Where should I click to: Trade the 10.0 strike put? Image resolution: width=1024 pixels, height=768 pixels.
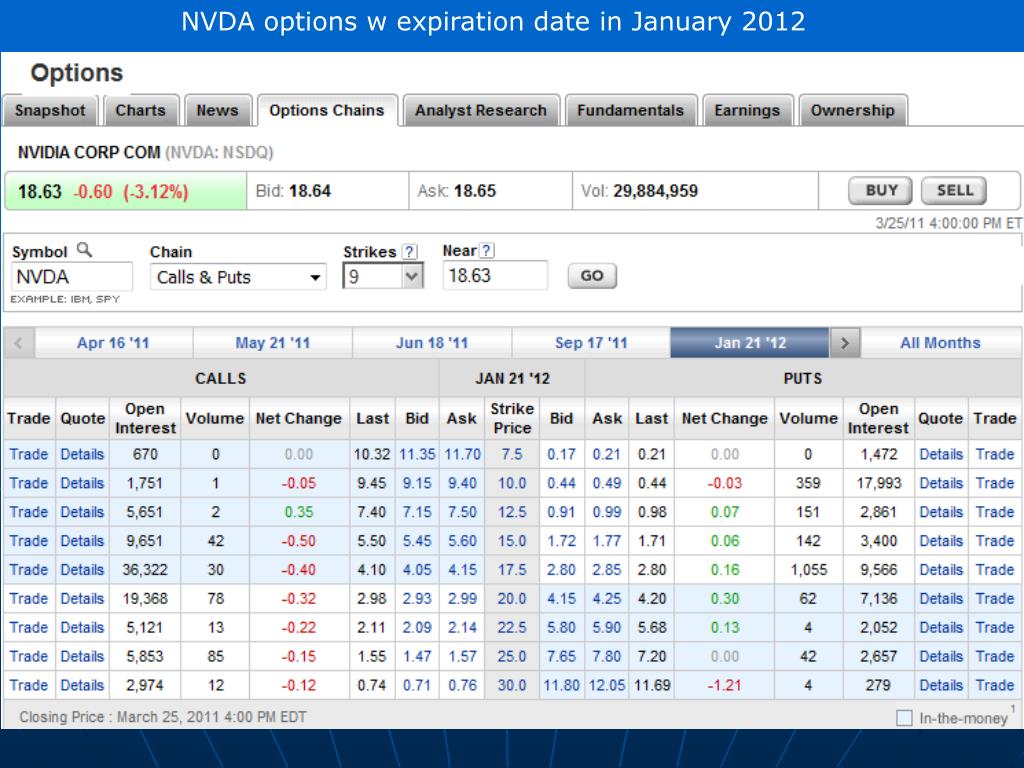coord(995,483)
